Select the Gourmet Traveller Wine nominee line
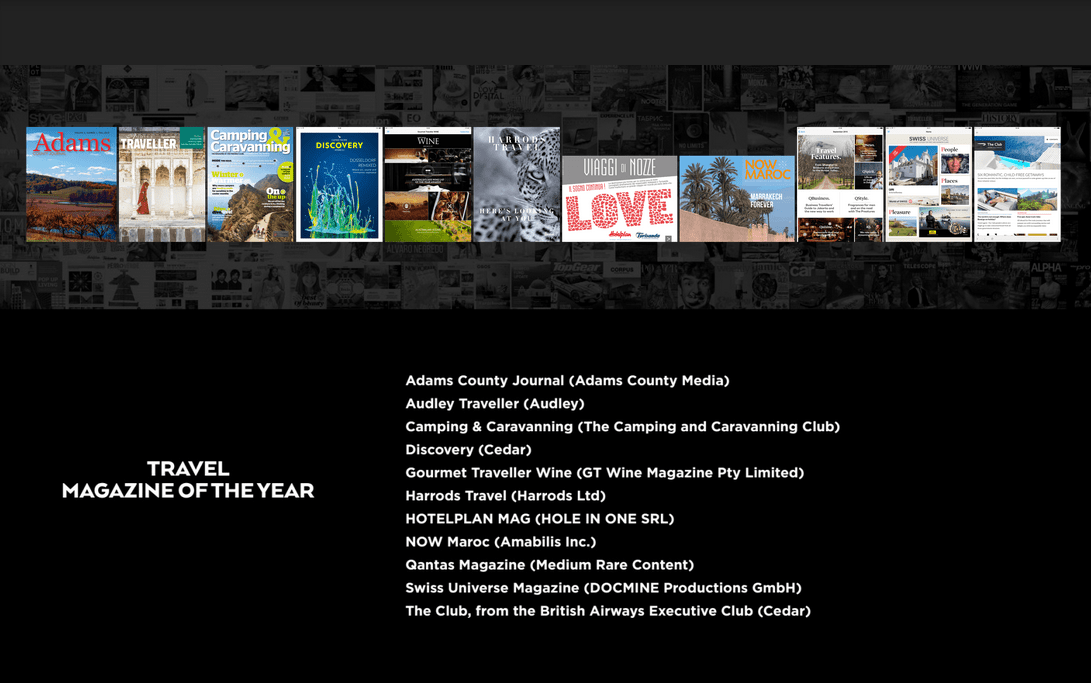The width and height of the screenshot is (1091, 683). [x=605, y=472]
